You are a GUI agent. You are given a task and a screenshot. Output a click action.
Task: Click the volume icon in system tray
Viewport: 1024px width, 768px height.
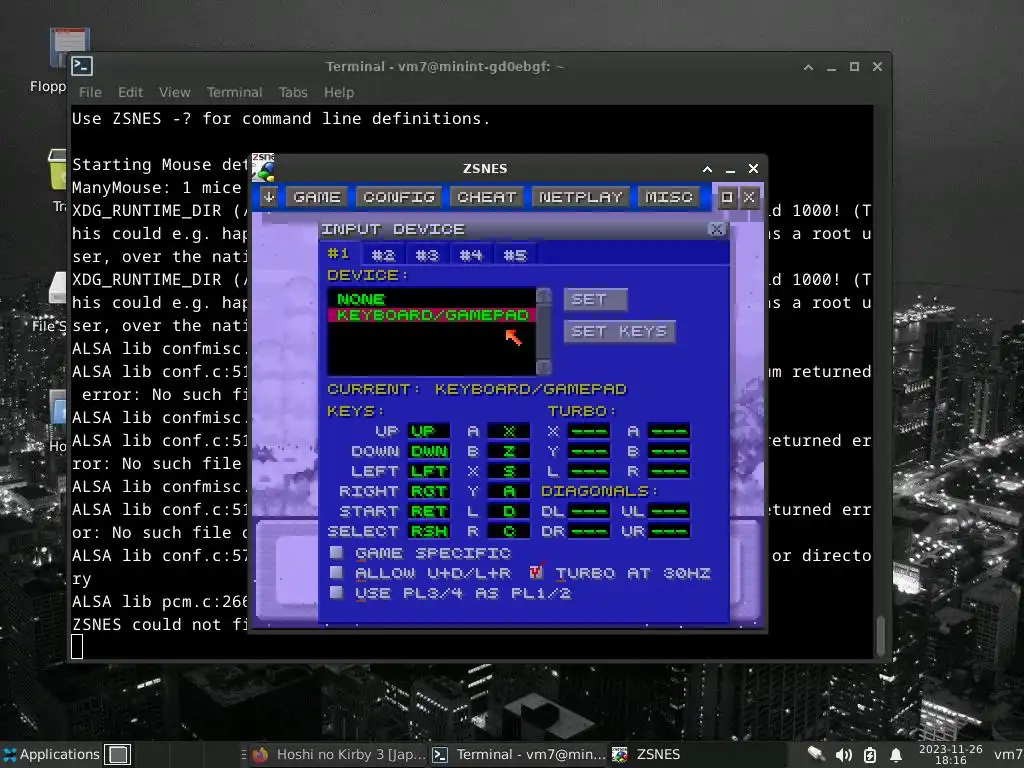pyautogui.click(x=844, y=755)
